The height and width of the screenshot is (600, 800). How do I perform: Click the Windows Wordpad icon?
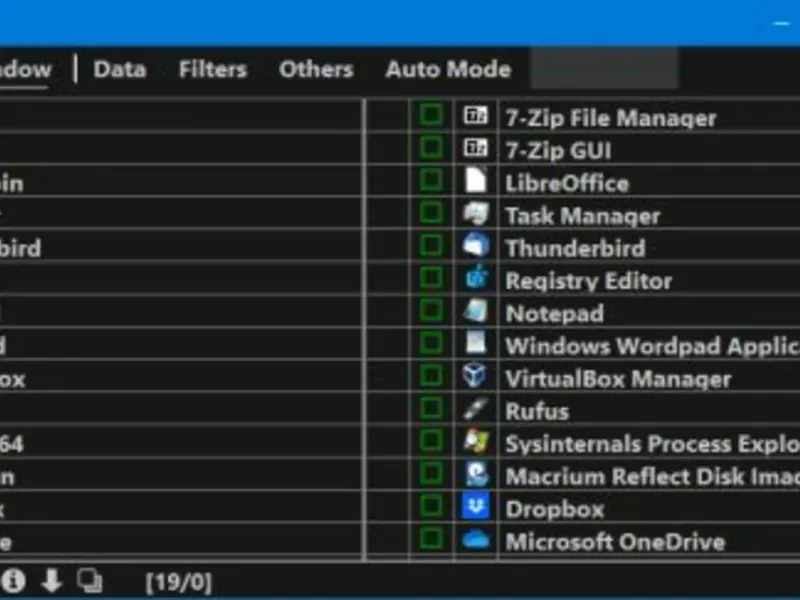click(x=476, y=343)
